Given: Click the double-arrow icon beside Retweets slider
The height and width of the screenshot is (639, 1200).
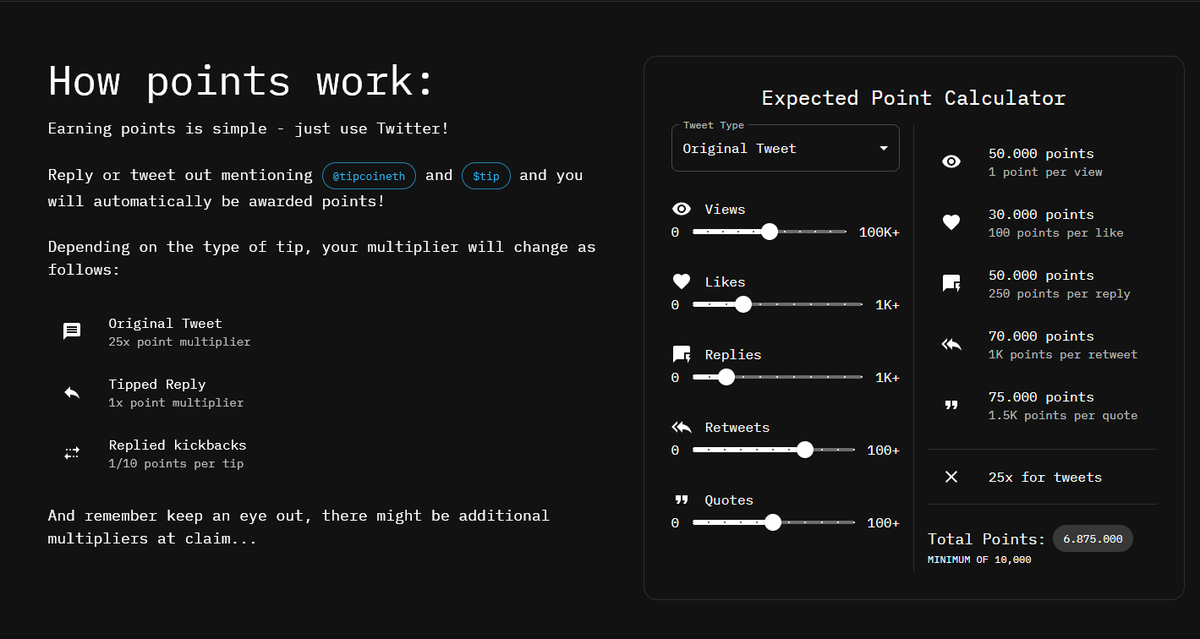Looking at the screenshot, I should tap(682, 427).
